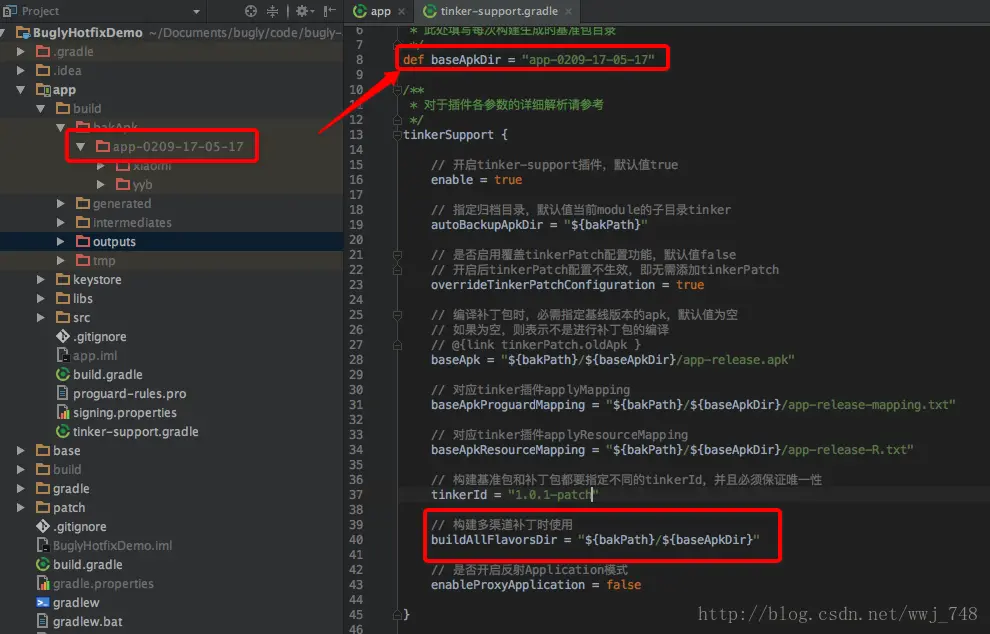This screenshot has height=634, width=990.
Task: Expand the keystore folder arrow
Action: click(x=40, y=279)
